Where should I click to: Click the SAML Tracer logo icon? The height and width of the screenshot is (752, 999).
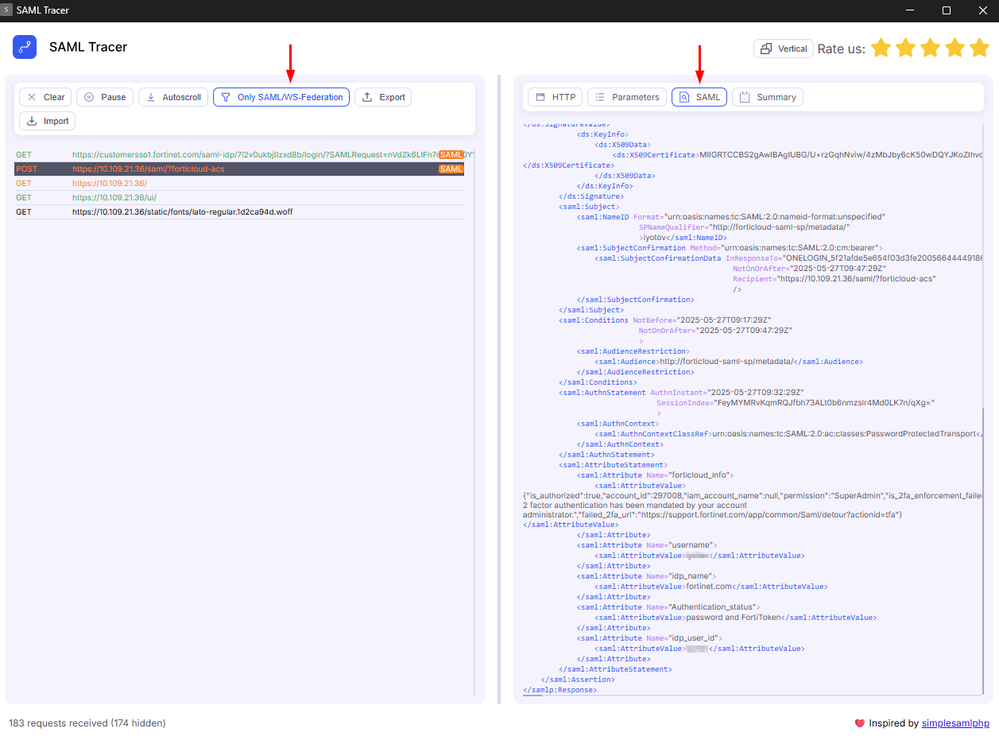click(24, 47)
